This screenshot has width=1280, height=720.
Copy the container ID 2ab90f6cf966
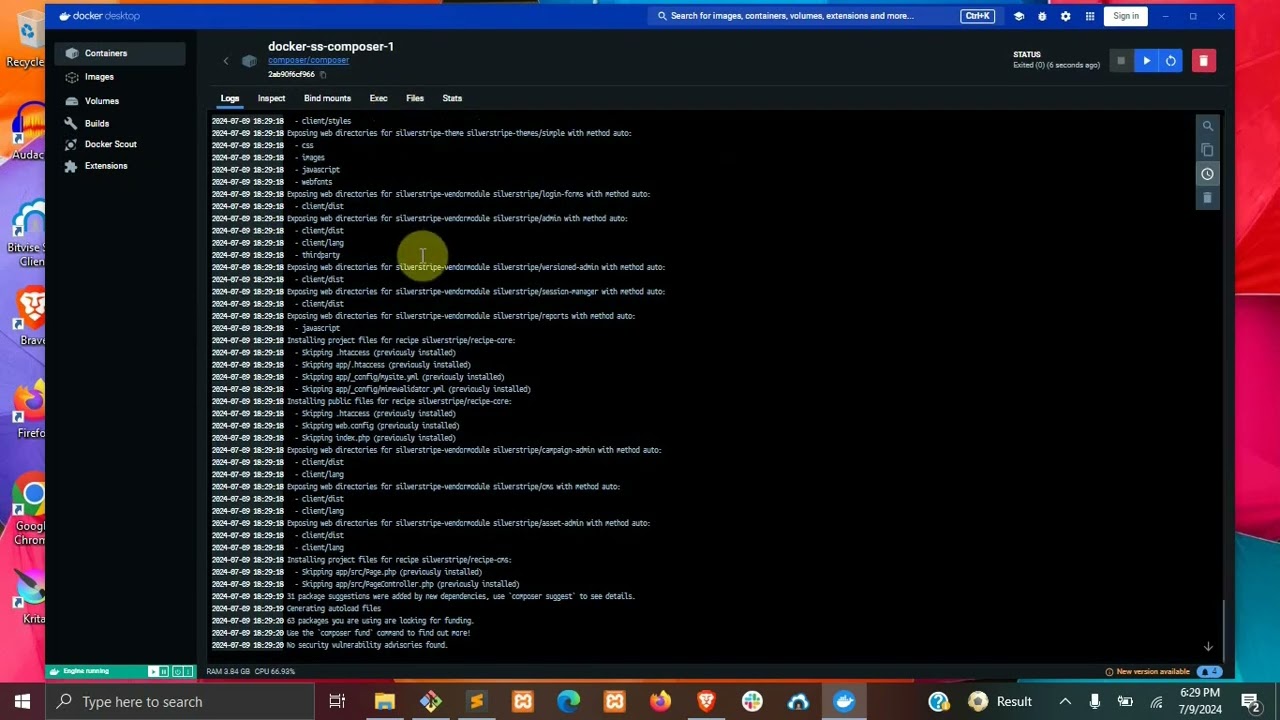323,75
